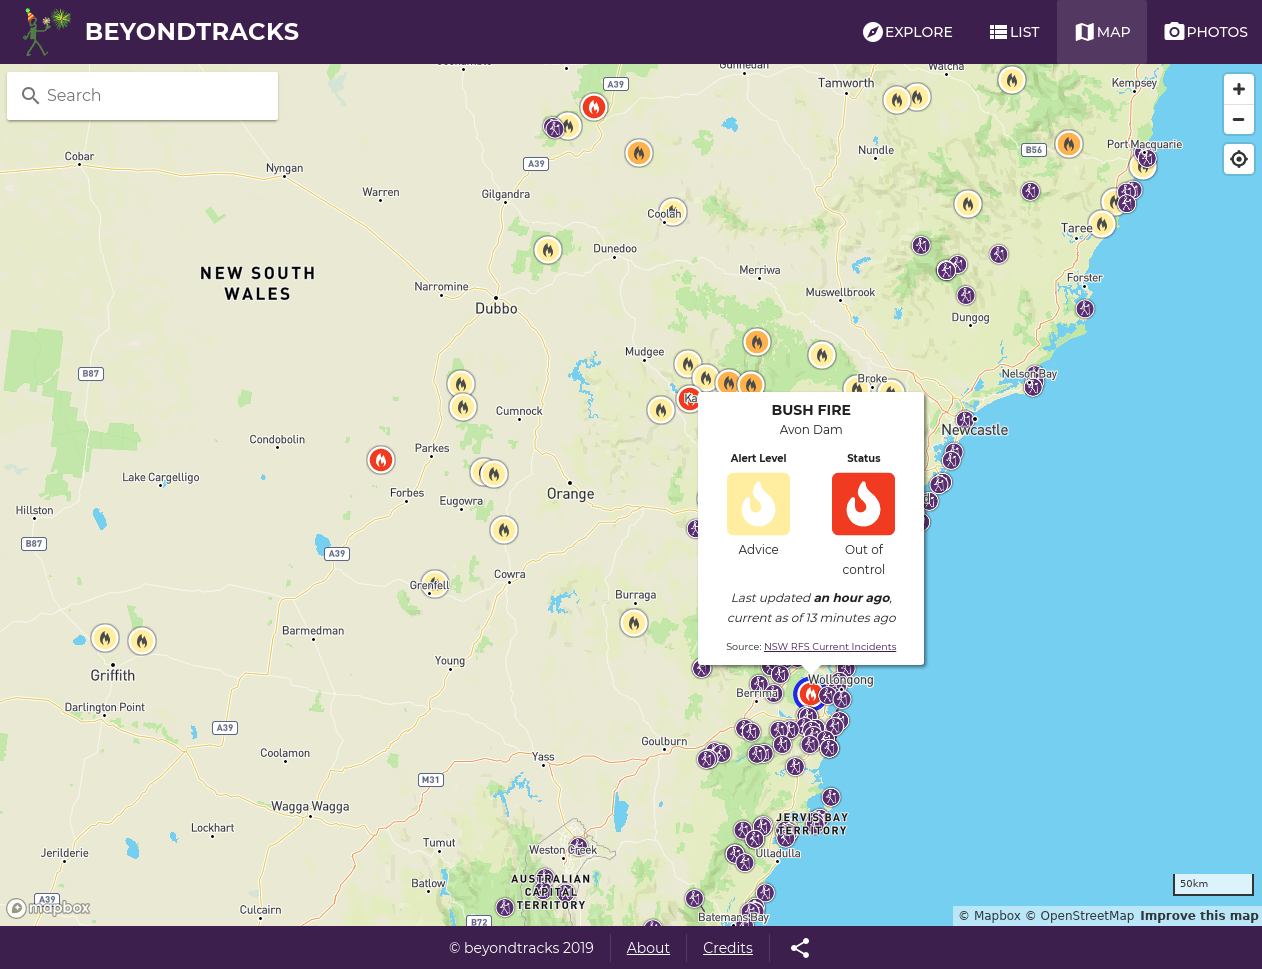This screenshot has height=969, width=1262.
Task: Select the red fire marker near Lake Cargelligo
Action: (381, 460)
